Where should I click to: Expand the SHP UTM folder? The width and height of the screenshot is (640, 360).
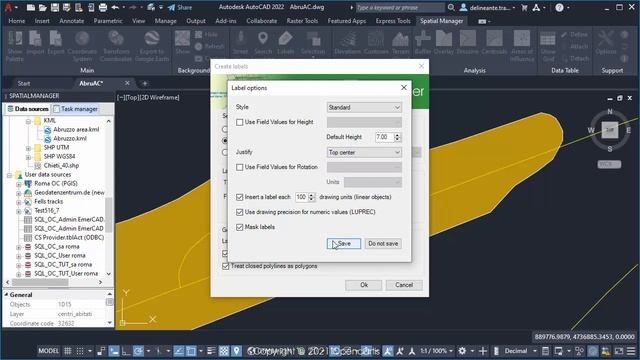(x=28, y=148)
